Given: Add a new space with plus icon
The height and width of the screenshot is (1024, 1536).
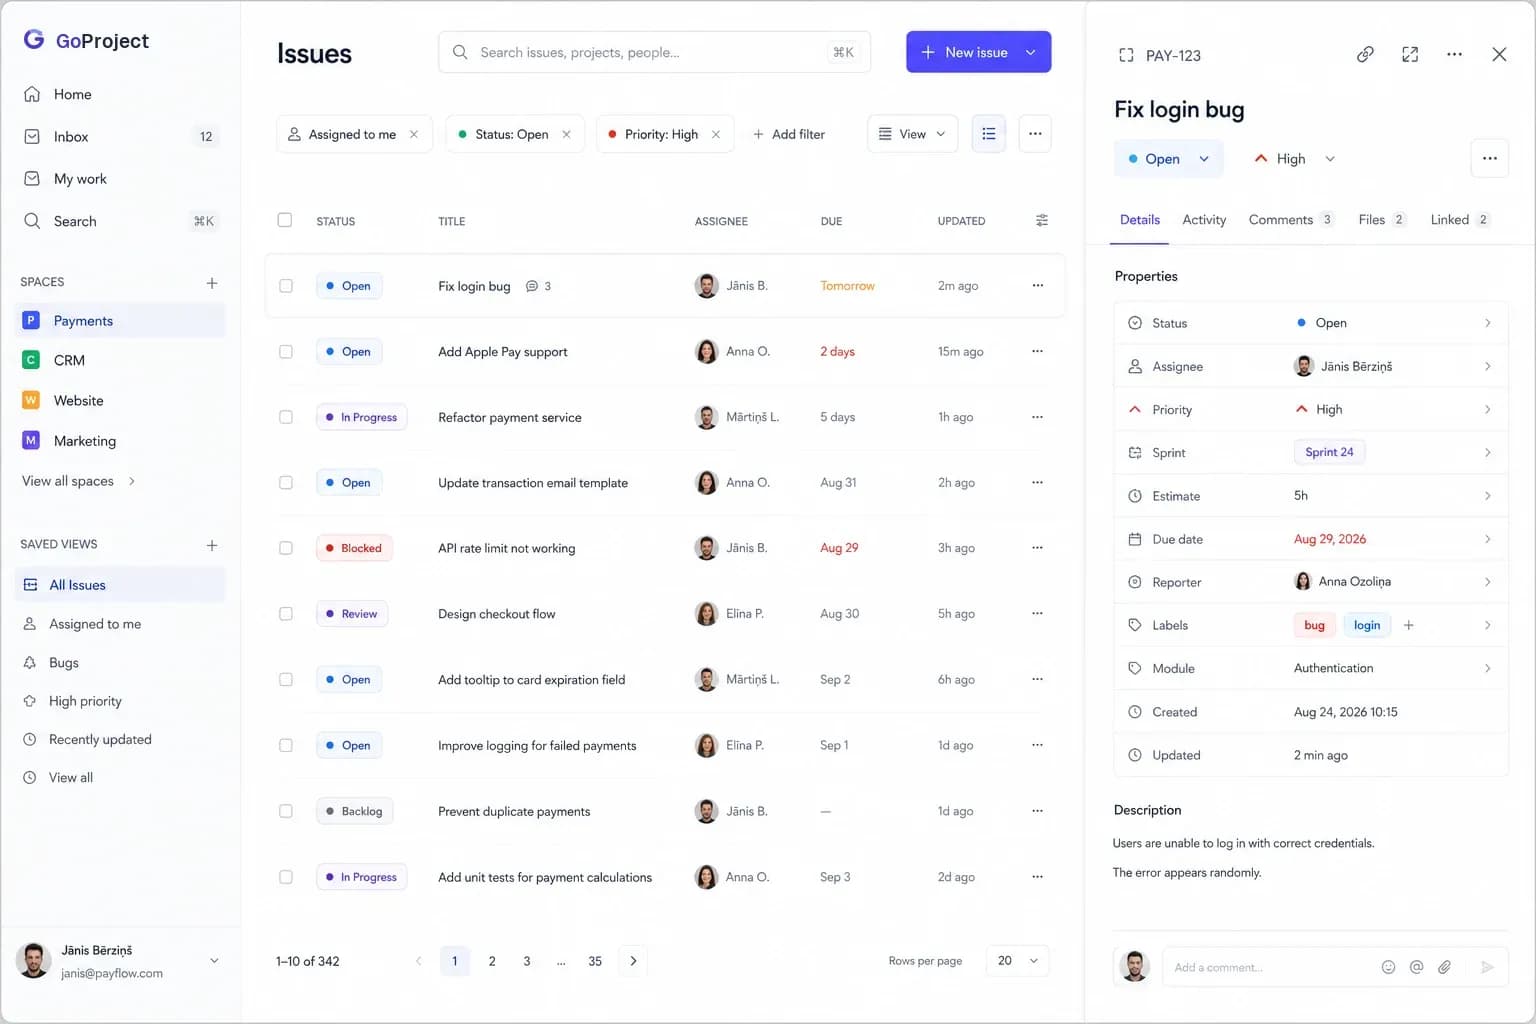Looking at the screenshot, I should tap(212, 283).
